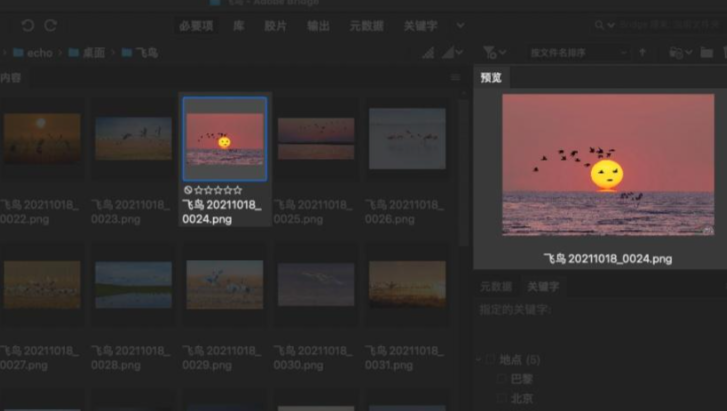This screenshot has height=411, width=727.
Task: Open the top-bar 元数据 workspace
Action: point(367,26)
